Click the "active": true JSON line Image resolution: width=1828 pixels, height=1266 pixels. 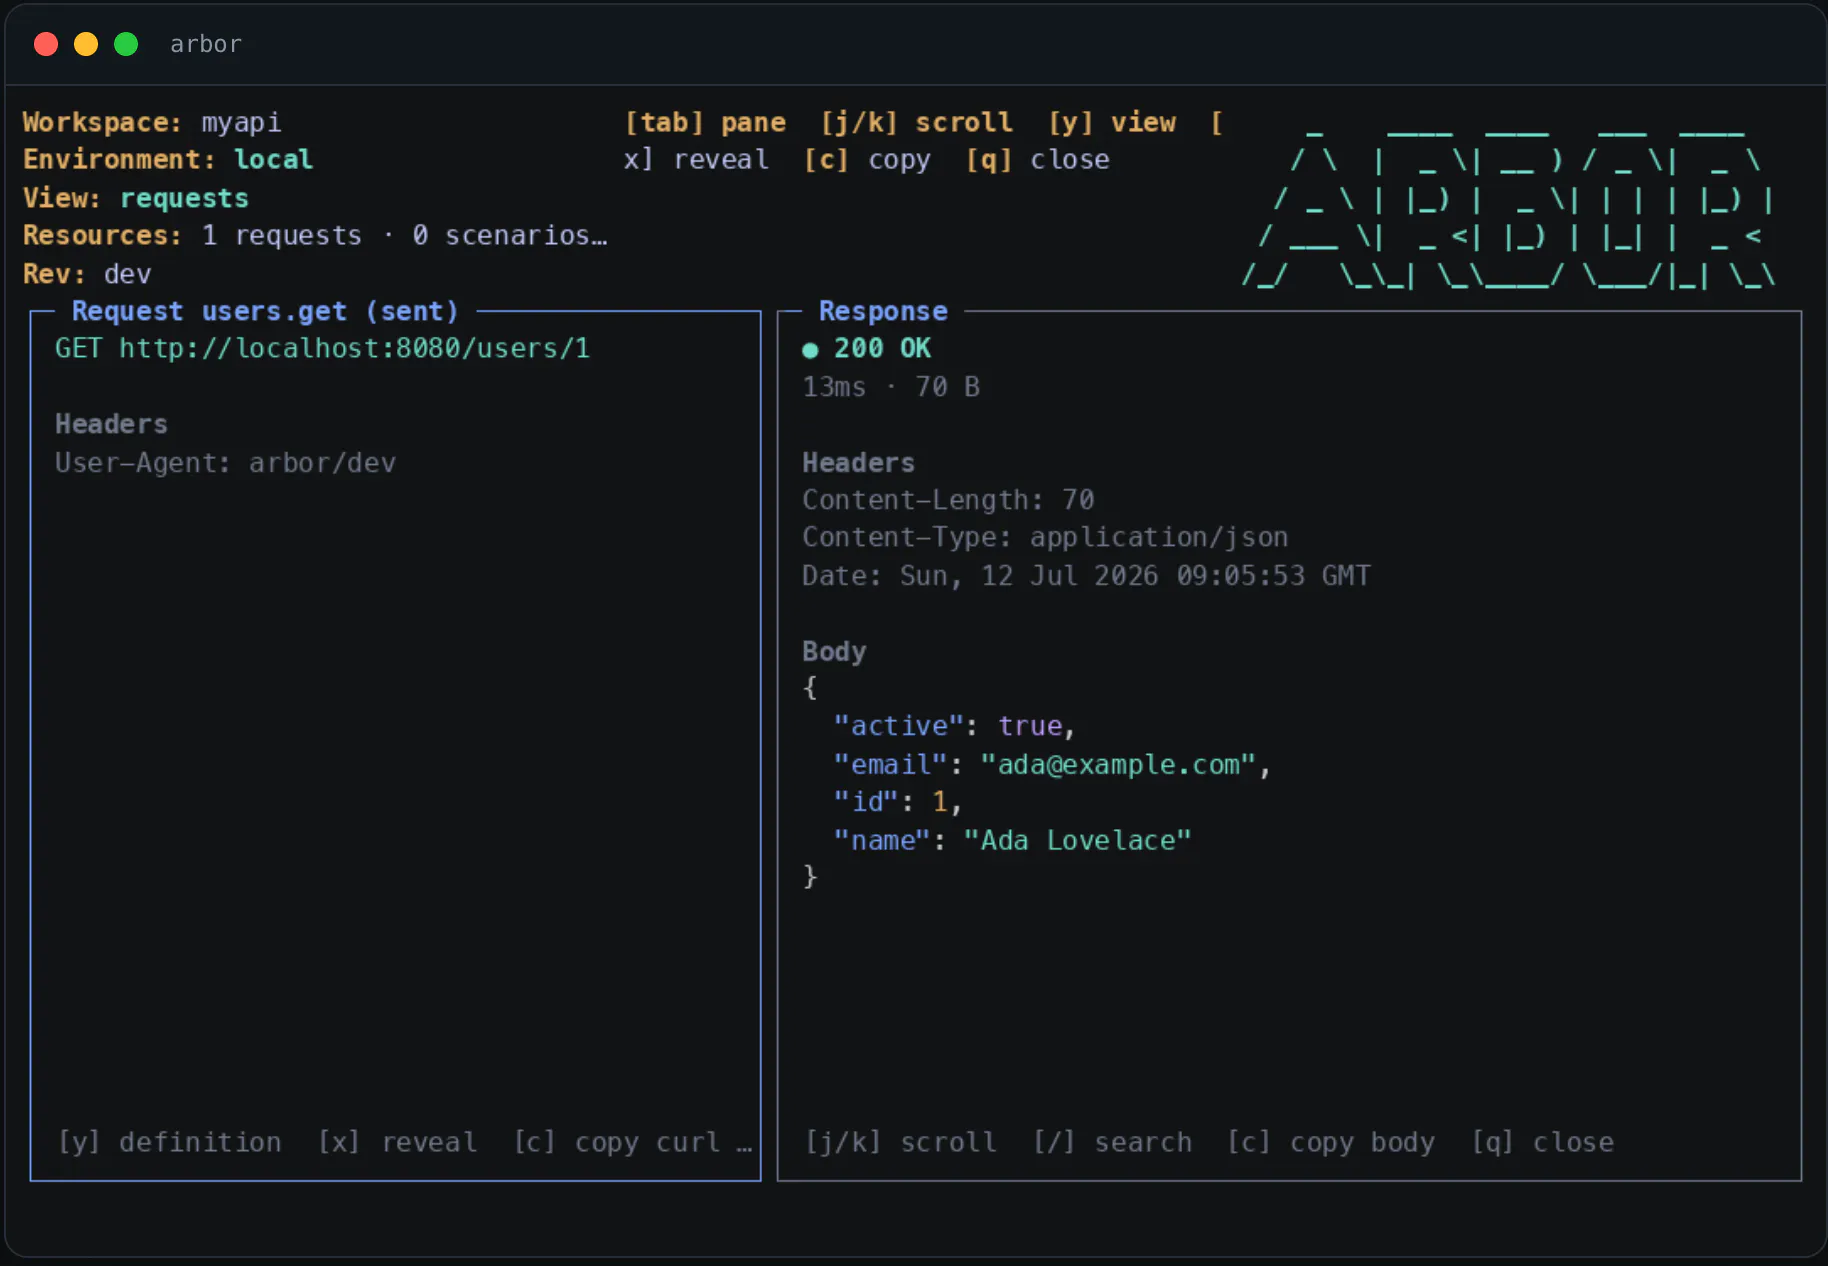click(954, 726)
